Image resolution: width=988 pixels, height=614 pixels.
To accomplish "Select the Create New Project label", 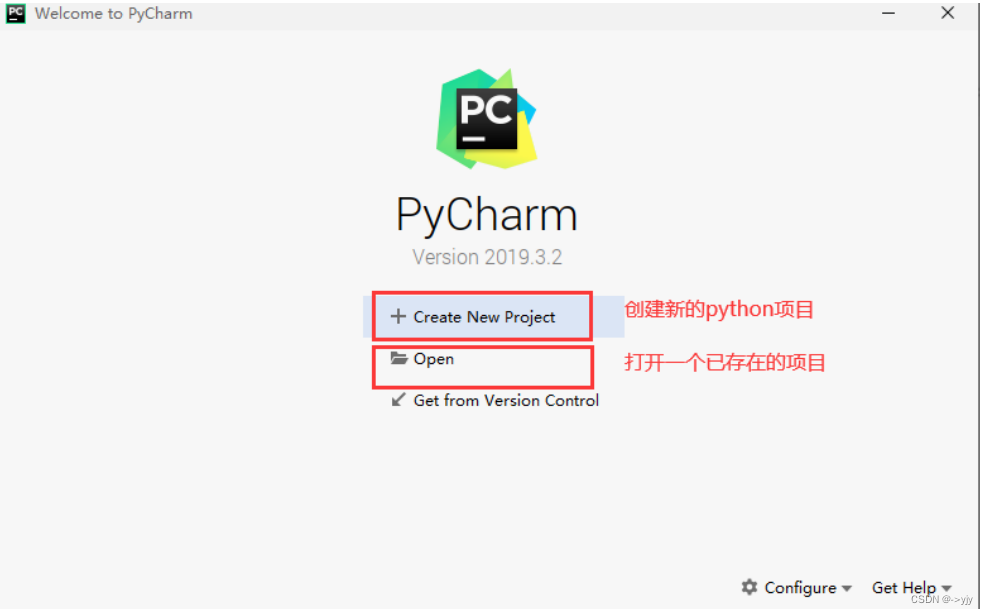I will (x=484, y=317).
